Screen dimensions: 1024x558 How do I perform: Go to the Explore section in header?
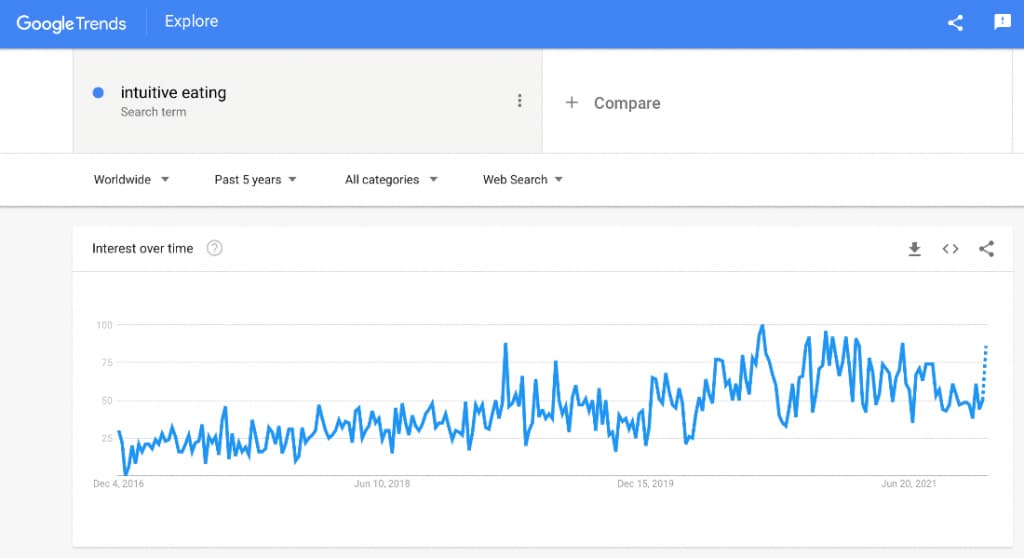(191, 22)
